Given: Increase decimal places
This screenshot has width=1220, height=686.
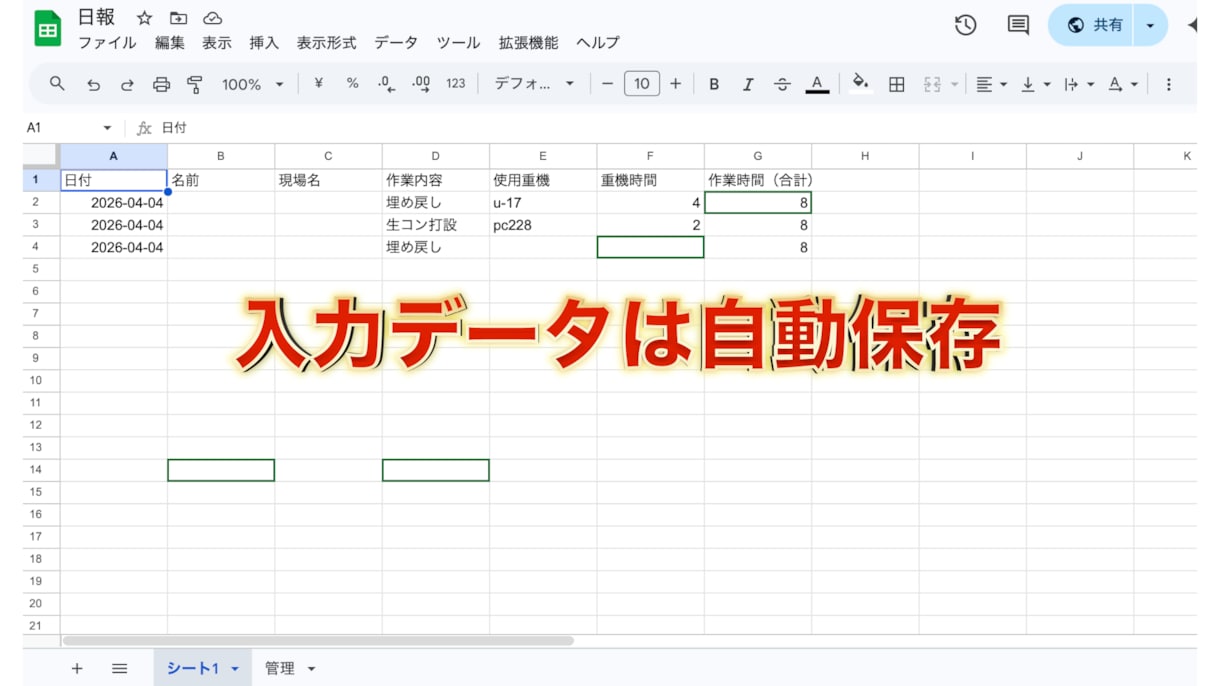Looking at the screenshot, I should (x=421, y=84).
